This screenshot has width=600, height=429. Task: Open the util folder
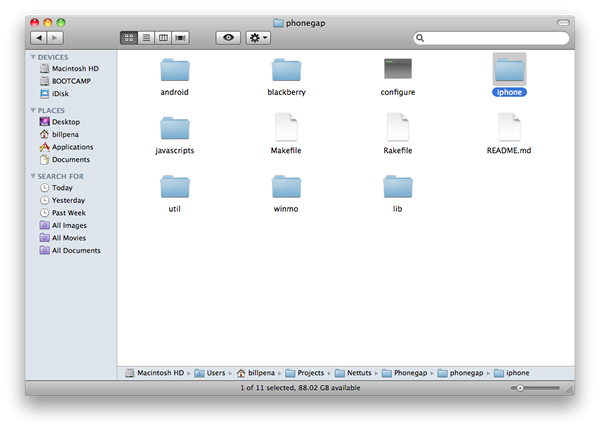tap(174, 187)
